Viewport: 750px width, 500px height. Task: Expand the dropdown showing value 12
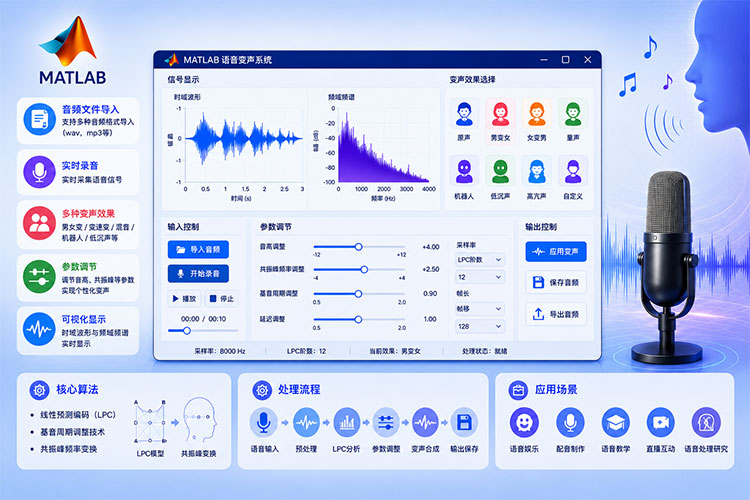tap(480, 277)
